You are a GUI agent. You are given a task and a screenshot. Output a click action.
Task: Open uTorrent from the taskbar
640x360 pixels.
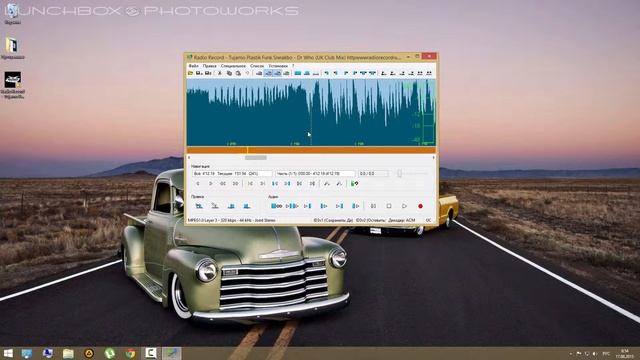click(x=109, y=353)
